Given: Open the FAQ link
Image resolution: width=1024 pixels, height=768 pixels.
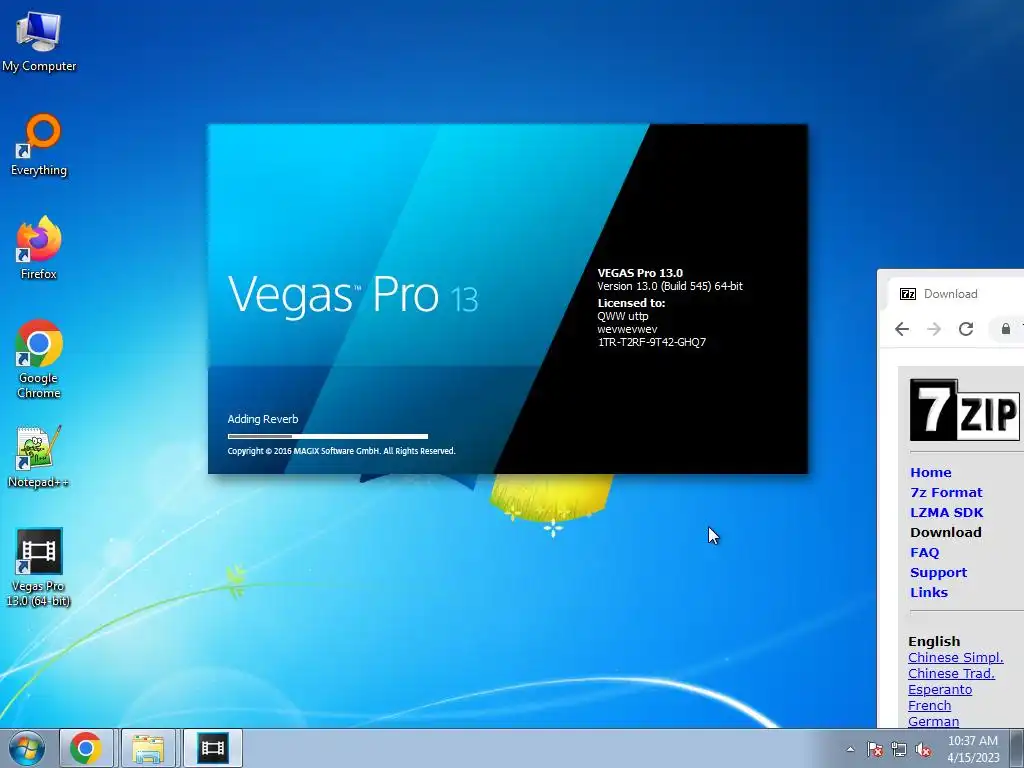Looking at the screenshot, I should coord(925,552).
